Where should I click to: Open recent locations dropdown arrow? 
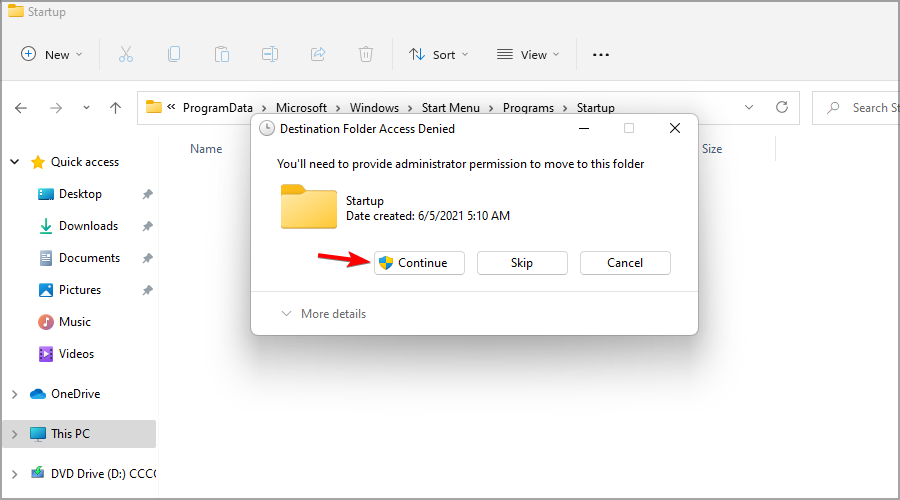86,107
